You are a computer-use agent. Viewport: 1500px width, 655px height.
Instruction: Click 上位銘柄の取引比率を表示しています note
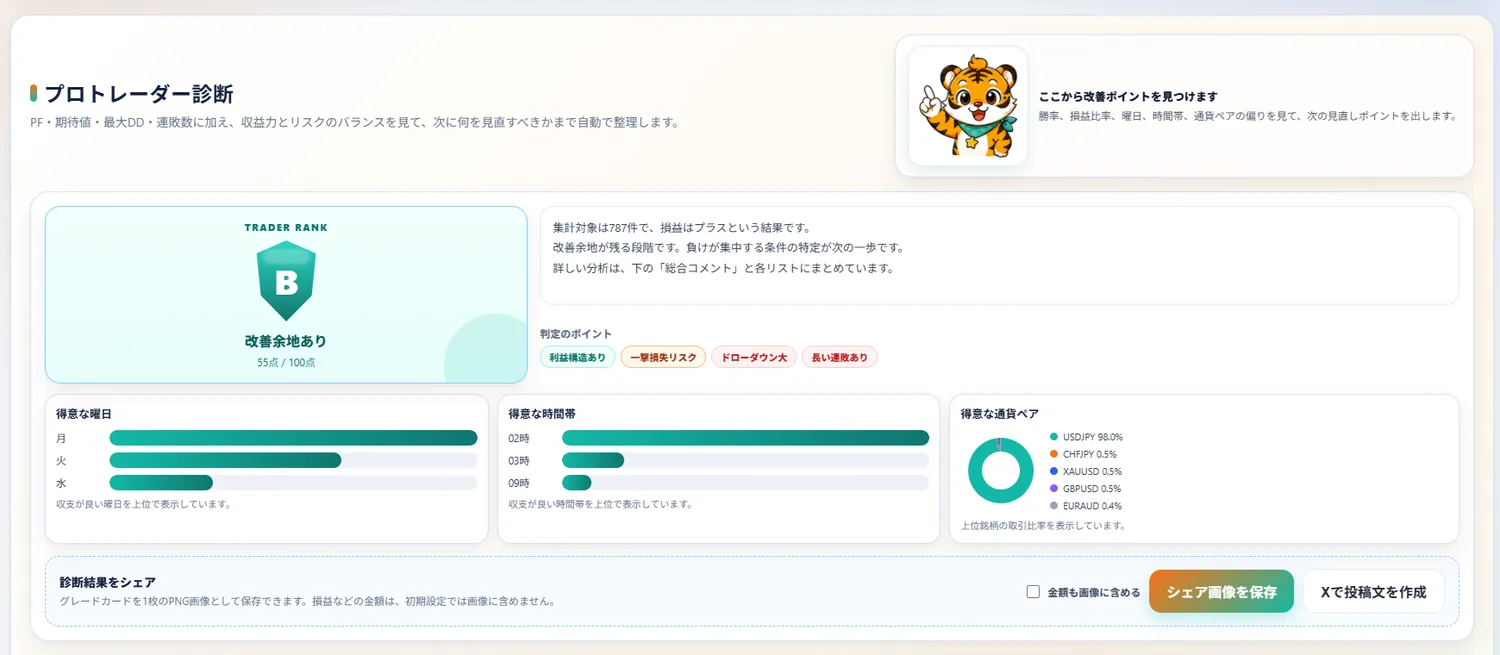click(x=1044, y=525)
